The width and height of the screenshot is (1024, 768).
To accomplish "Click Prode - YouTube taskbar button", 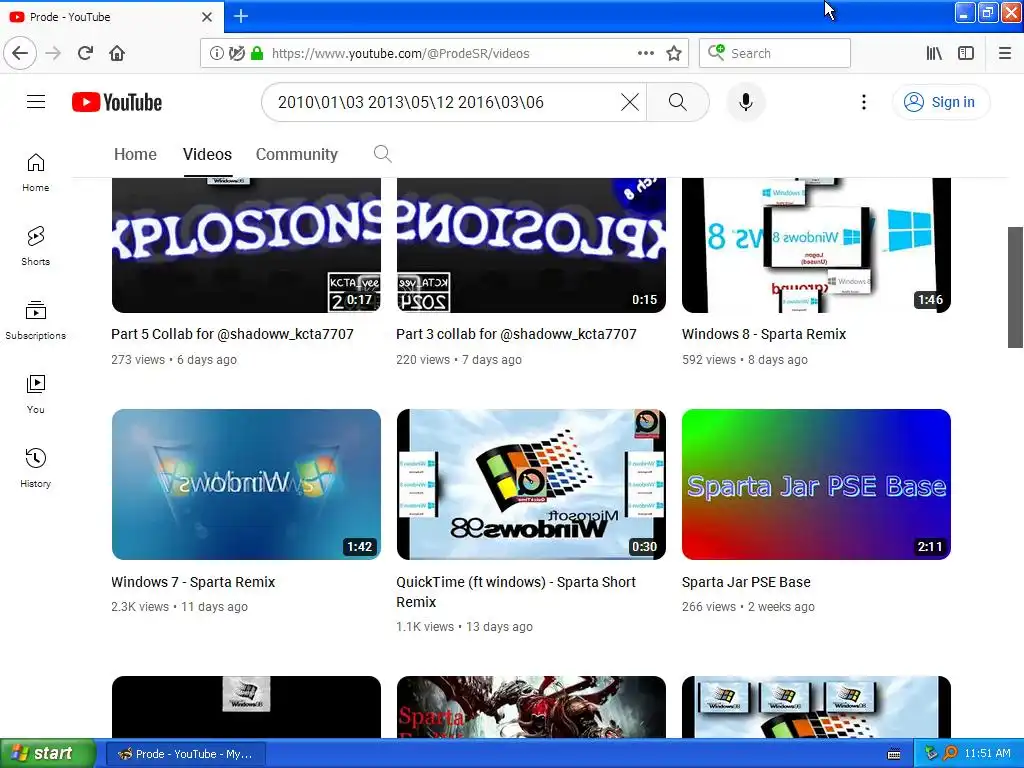I will (185, 754).
